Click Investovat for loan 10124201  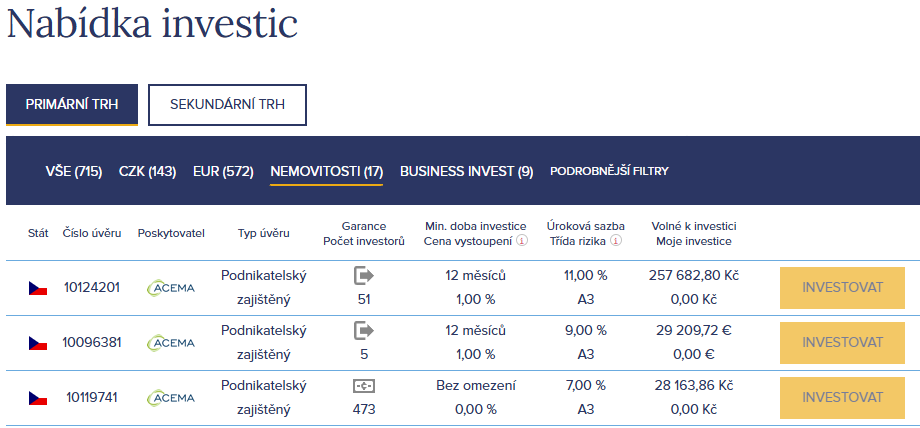842,288
